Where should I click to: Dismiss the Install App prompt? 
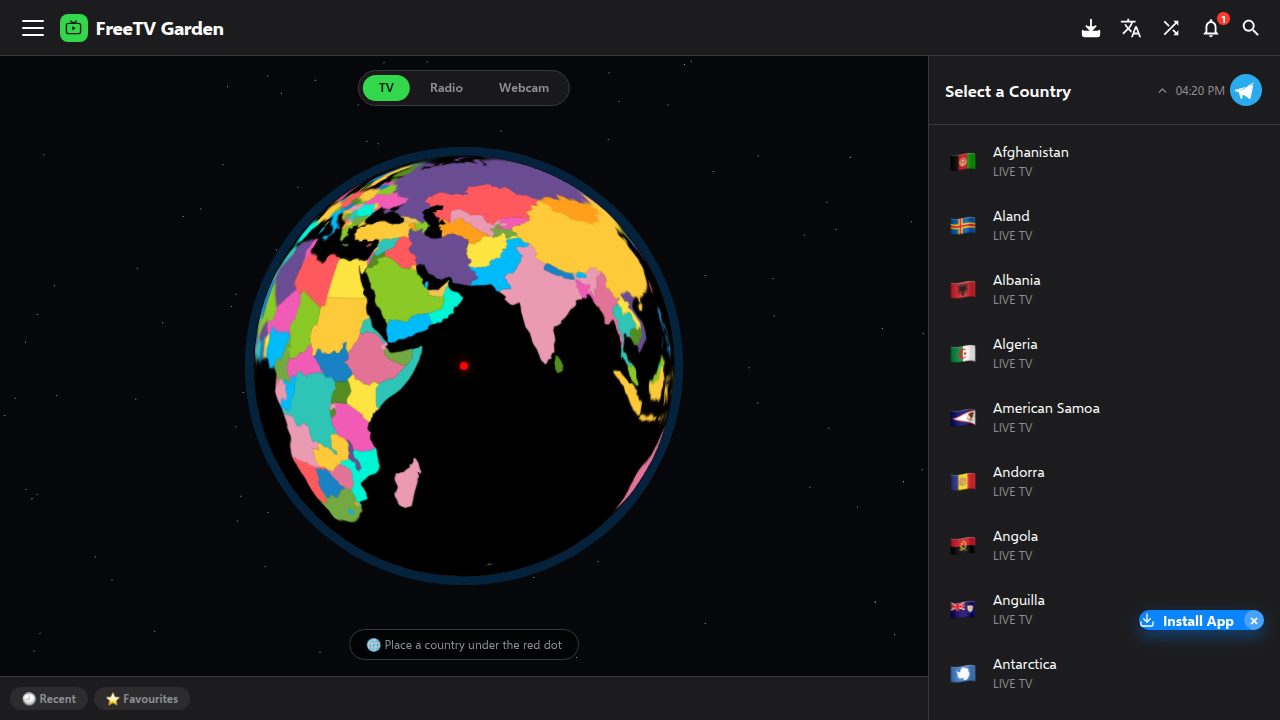point(1254,621)
